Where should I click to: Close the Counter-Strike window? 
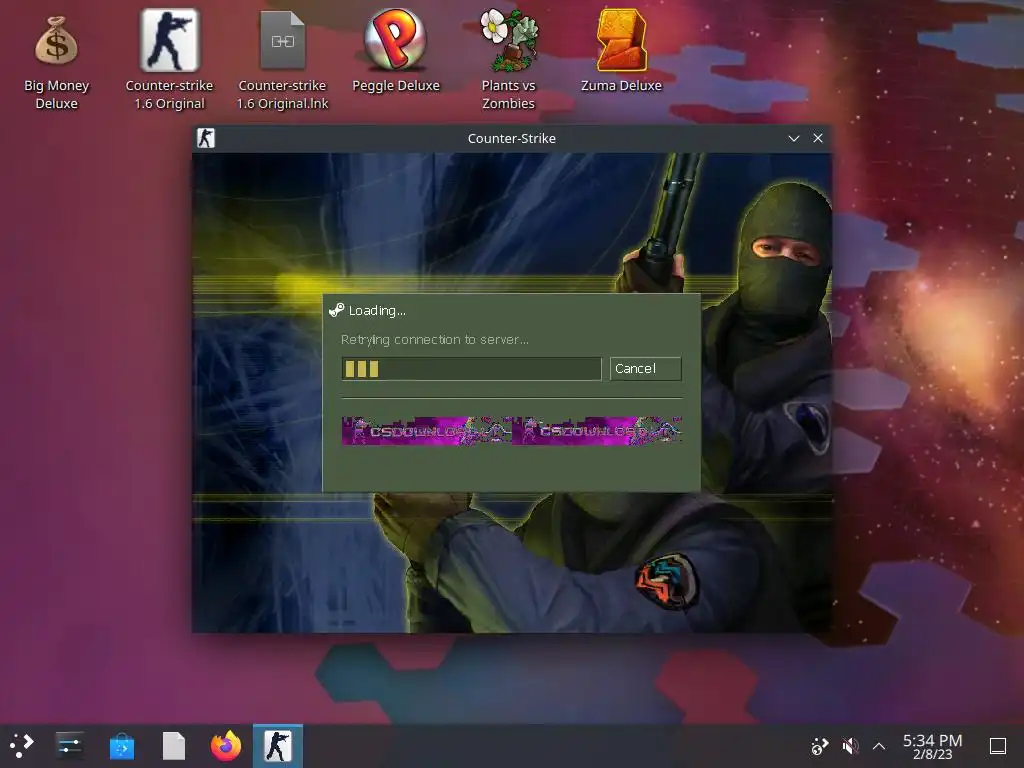coord(818,138)
